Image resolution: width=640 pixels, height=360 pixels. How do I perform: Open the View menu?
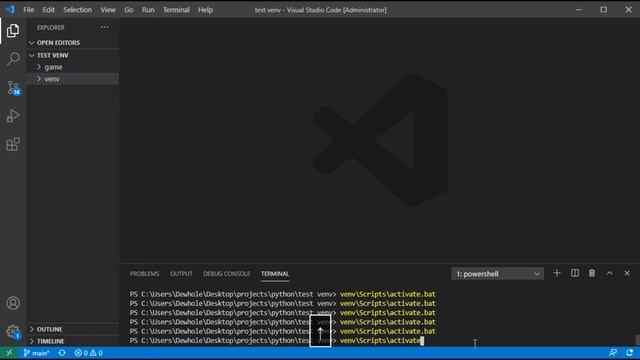108,10
